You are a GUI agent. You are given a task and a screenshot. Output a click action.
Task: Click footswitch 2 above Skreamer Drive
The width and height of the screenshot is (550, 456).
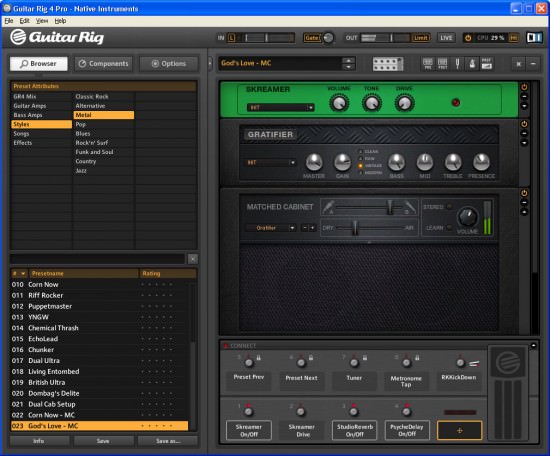click(x=301, y=411)
